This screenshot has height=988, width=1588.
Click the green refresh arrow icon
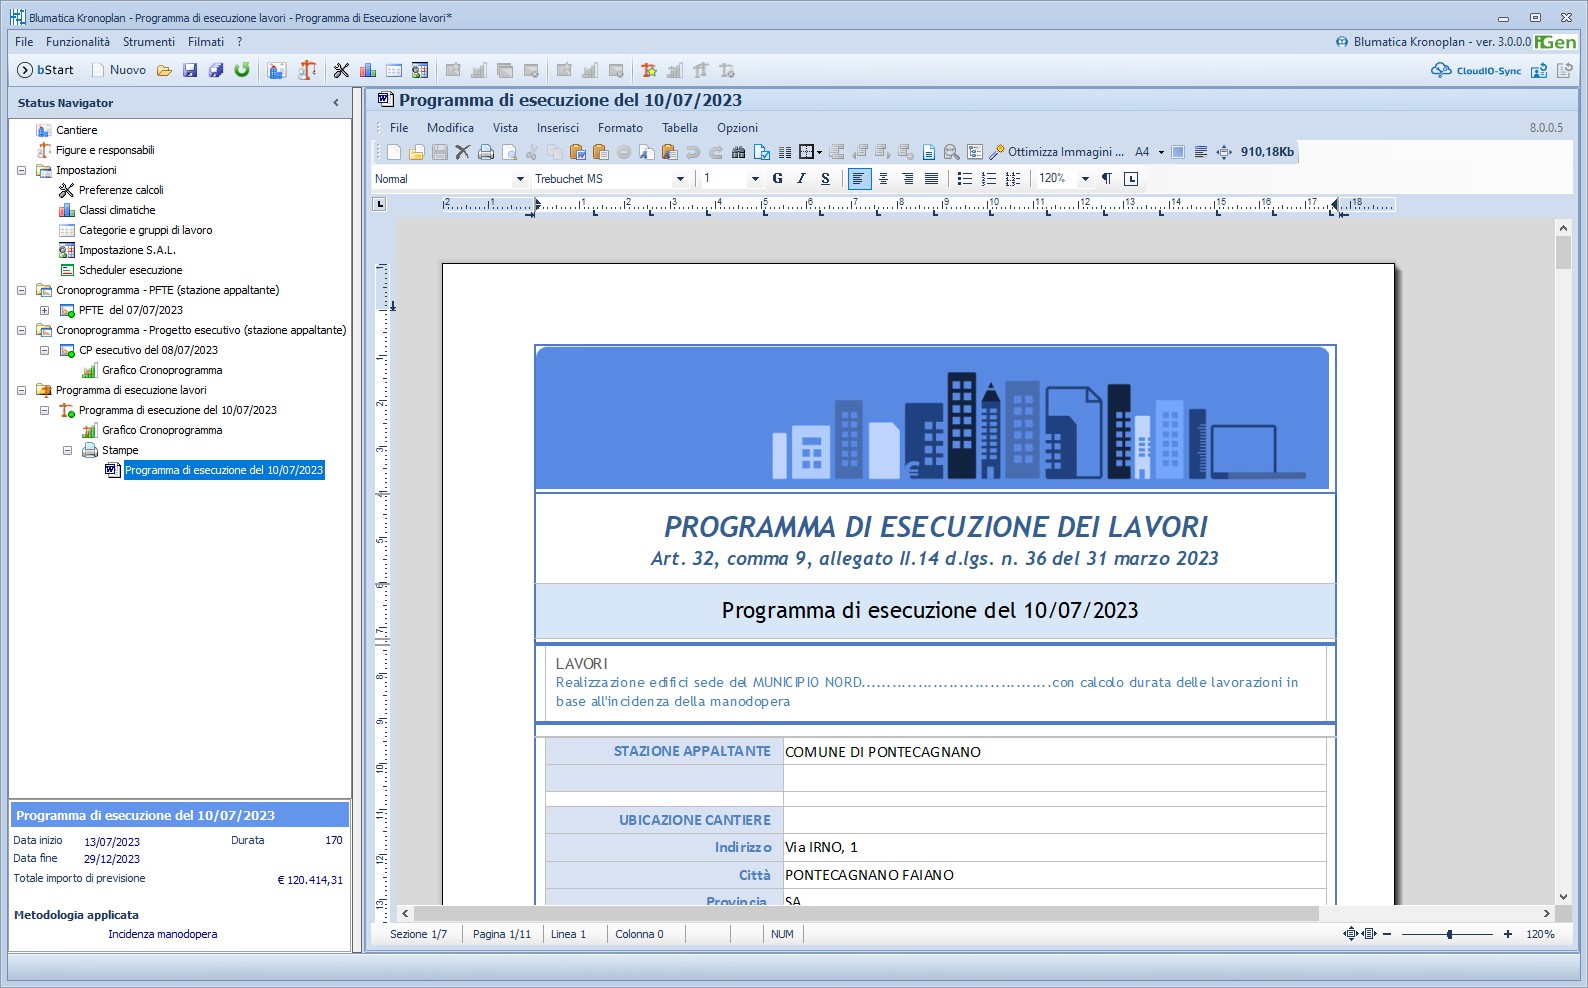click(242, 70)
